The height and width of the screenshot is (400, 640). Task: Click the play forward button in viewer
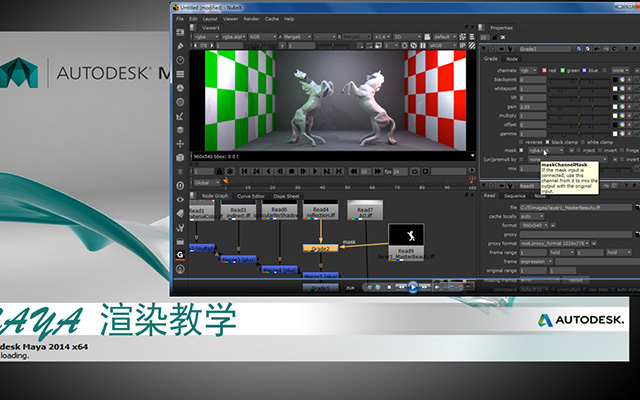315,171
